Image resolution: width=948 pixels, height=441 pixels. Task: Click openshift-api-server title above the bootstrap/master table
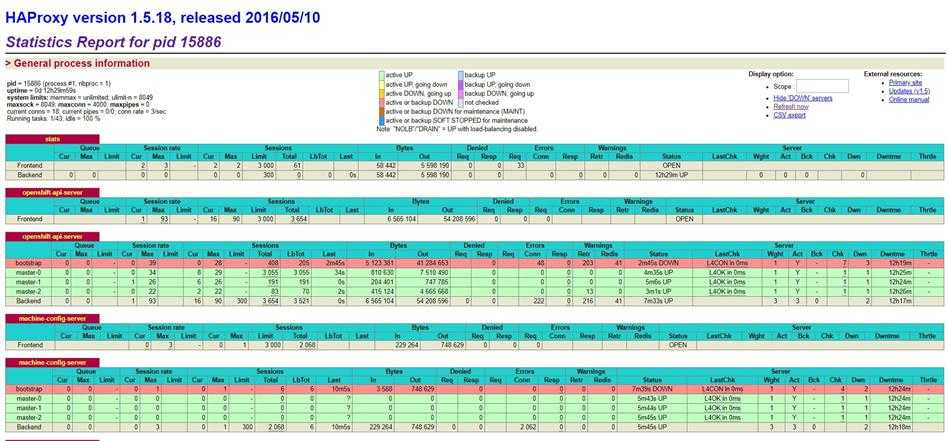tap(52, 237)
